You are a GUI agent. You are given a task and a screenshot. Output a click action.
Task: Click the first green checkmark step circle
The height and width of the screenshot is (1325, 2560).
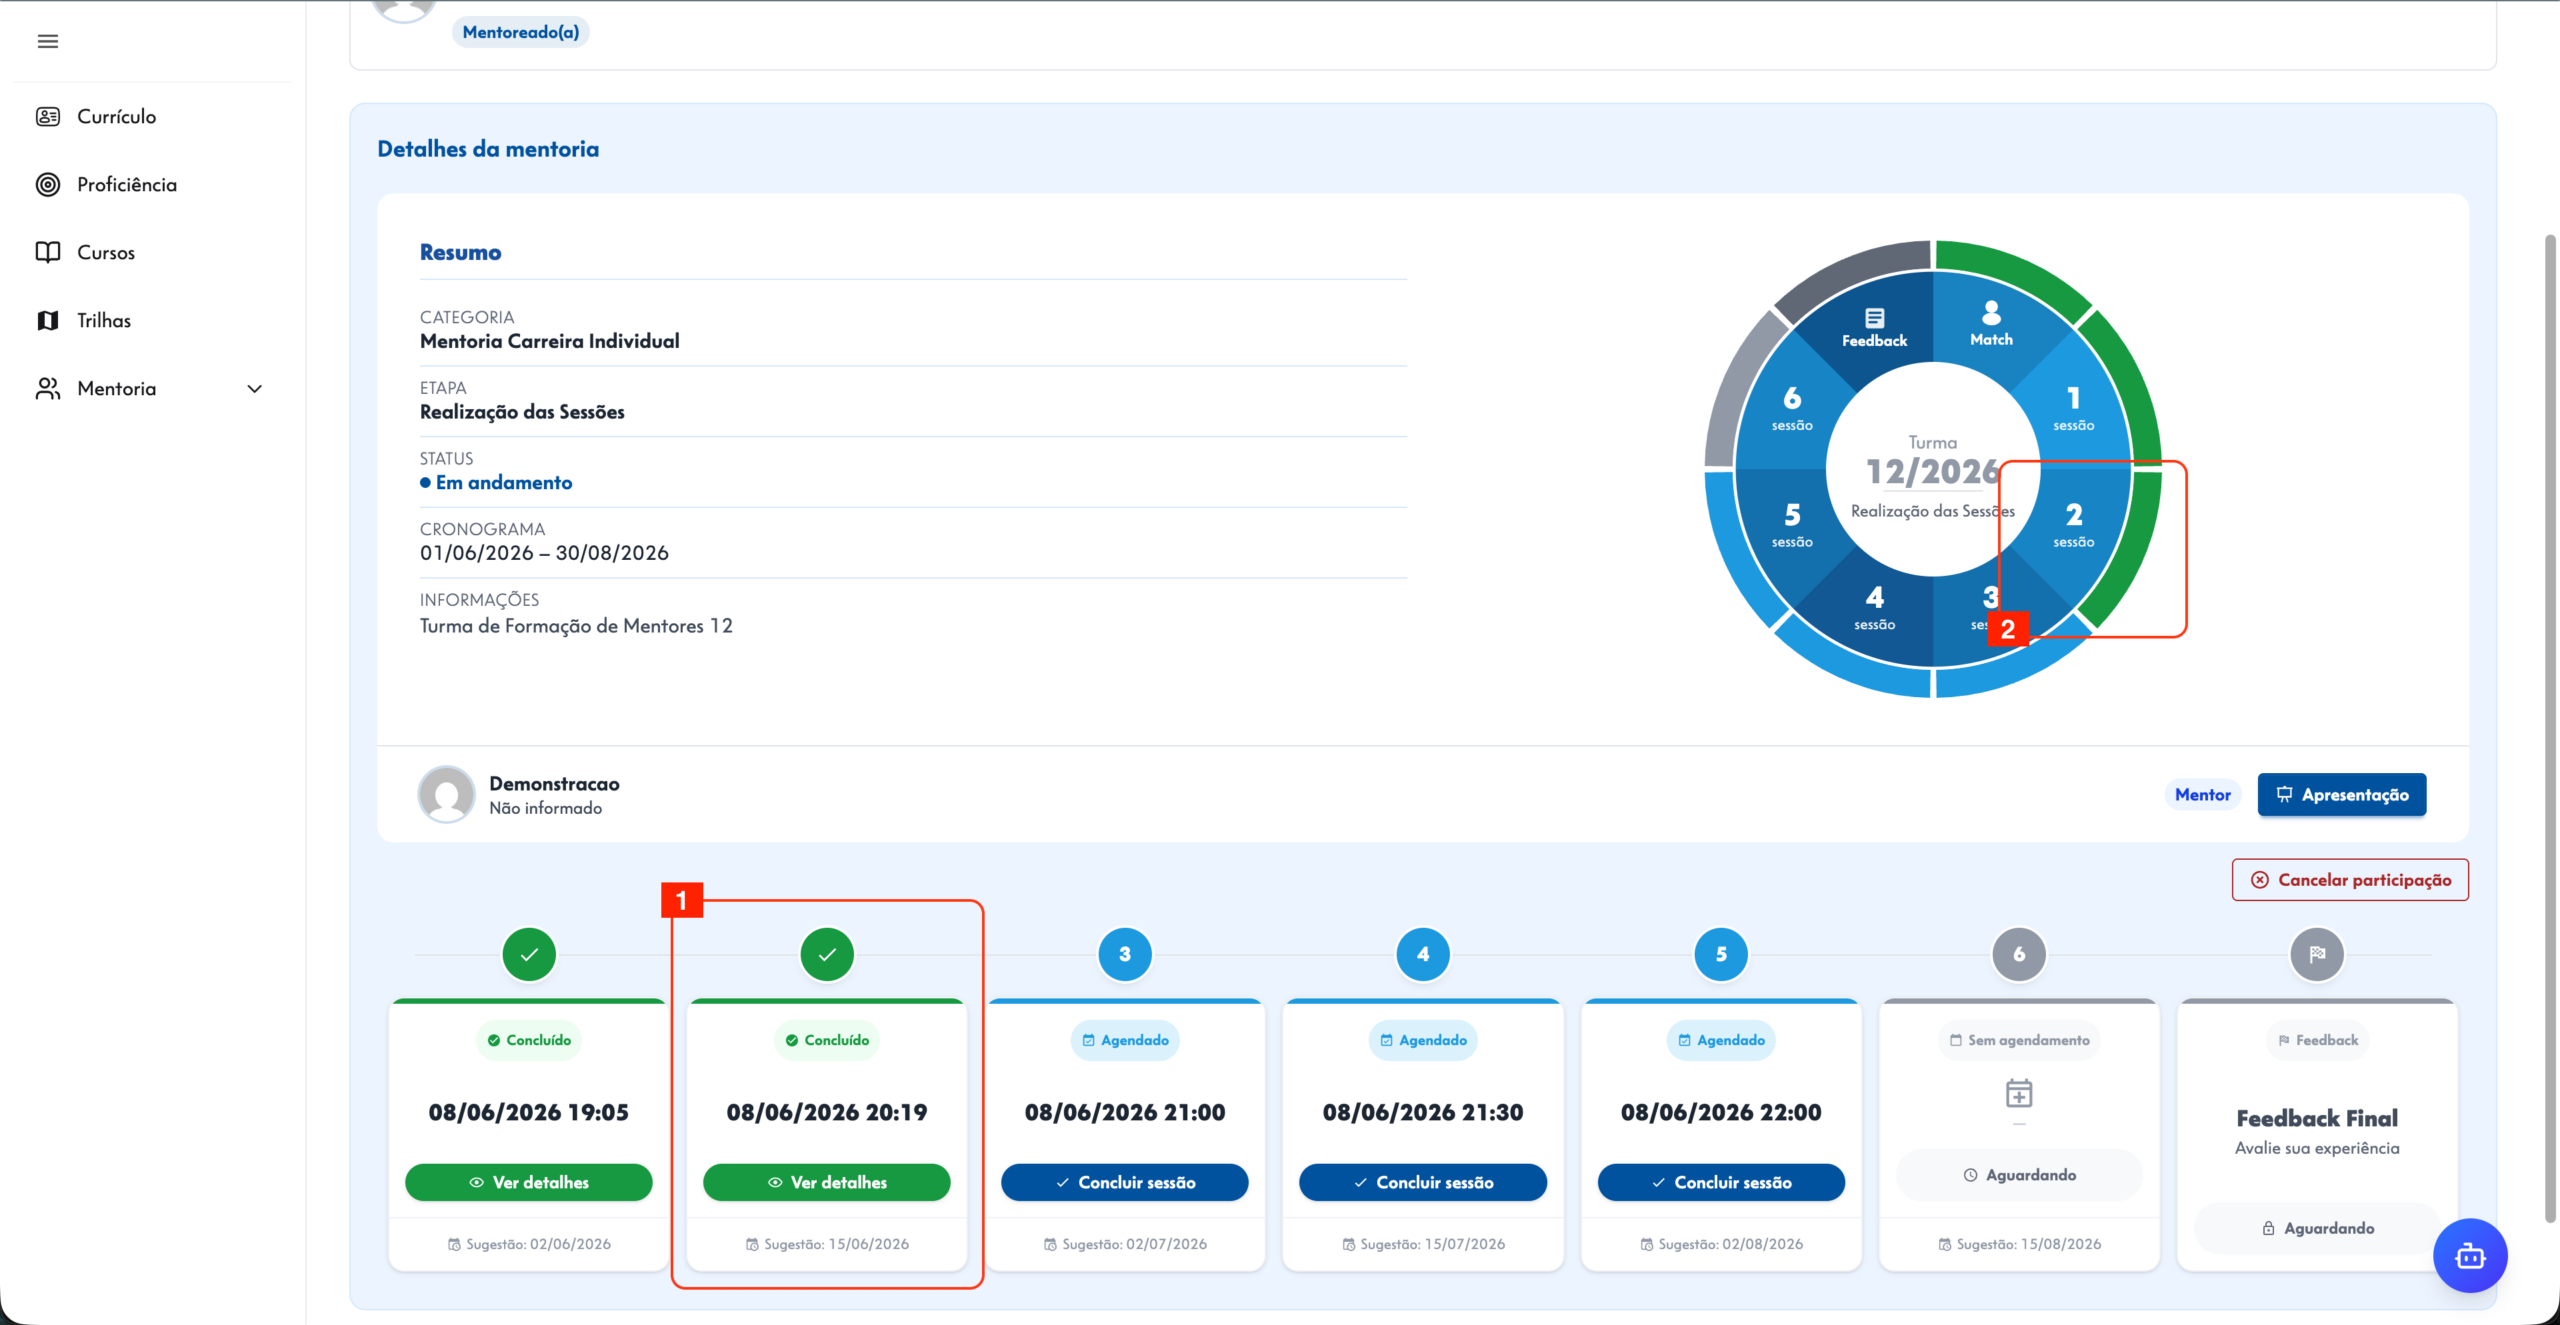(x=529, y=954)
